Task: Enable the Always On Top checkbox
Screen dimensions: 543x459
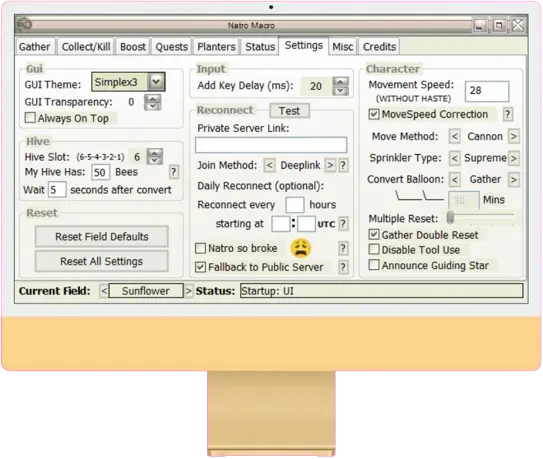Action: coord(30,117)
